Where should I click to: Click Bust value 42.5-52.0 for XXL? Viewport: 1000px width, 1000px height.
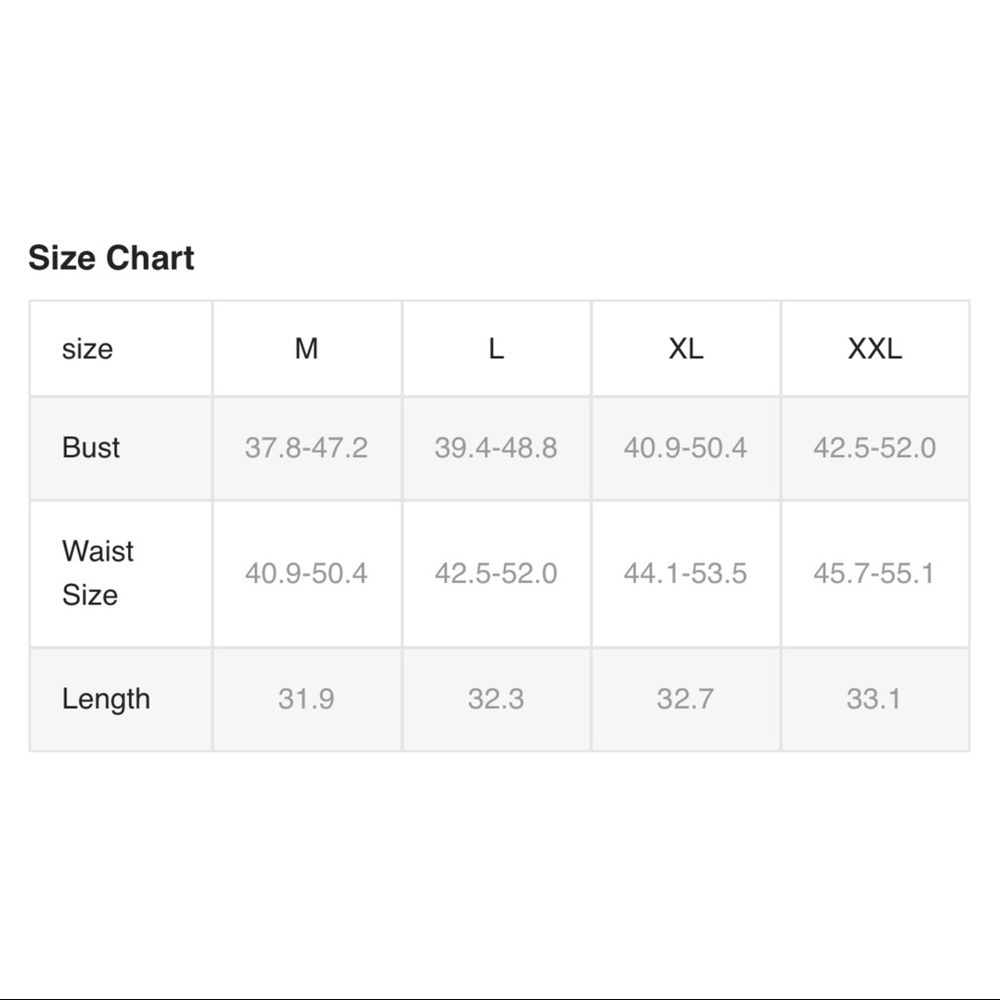coord(874,447)
